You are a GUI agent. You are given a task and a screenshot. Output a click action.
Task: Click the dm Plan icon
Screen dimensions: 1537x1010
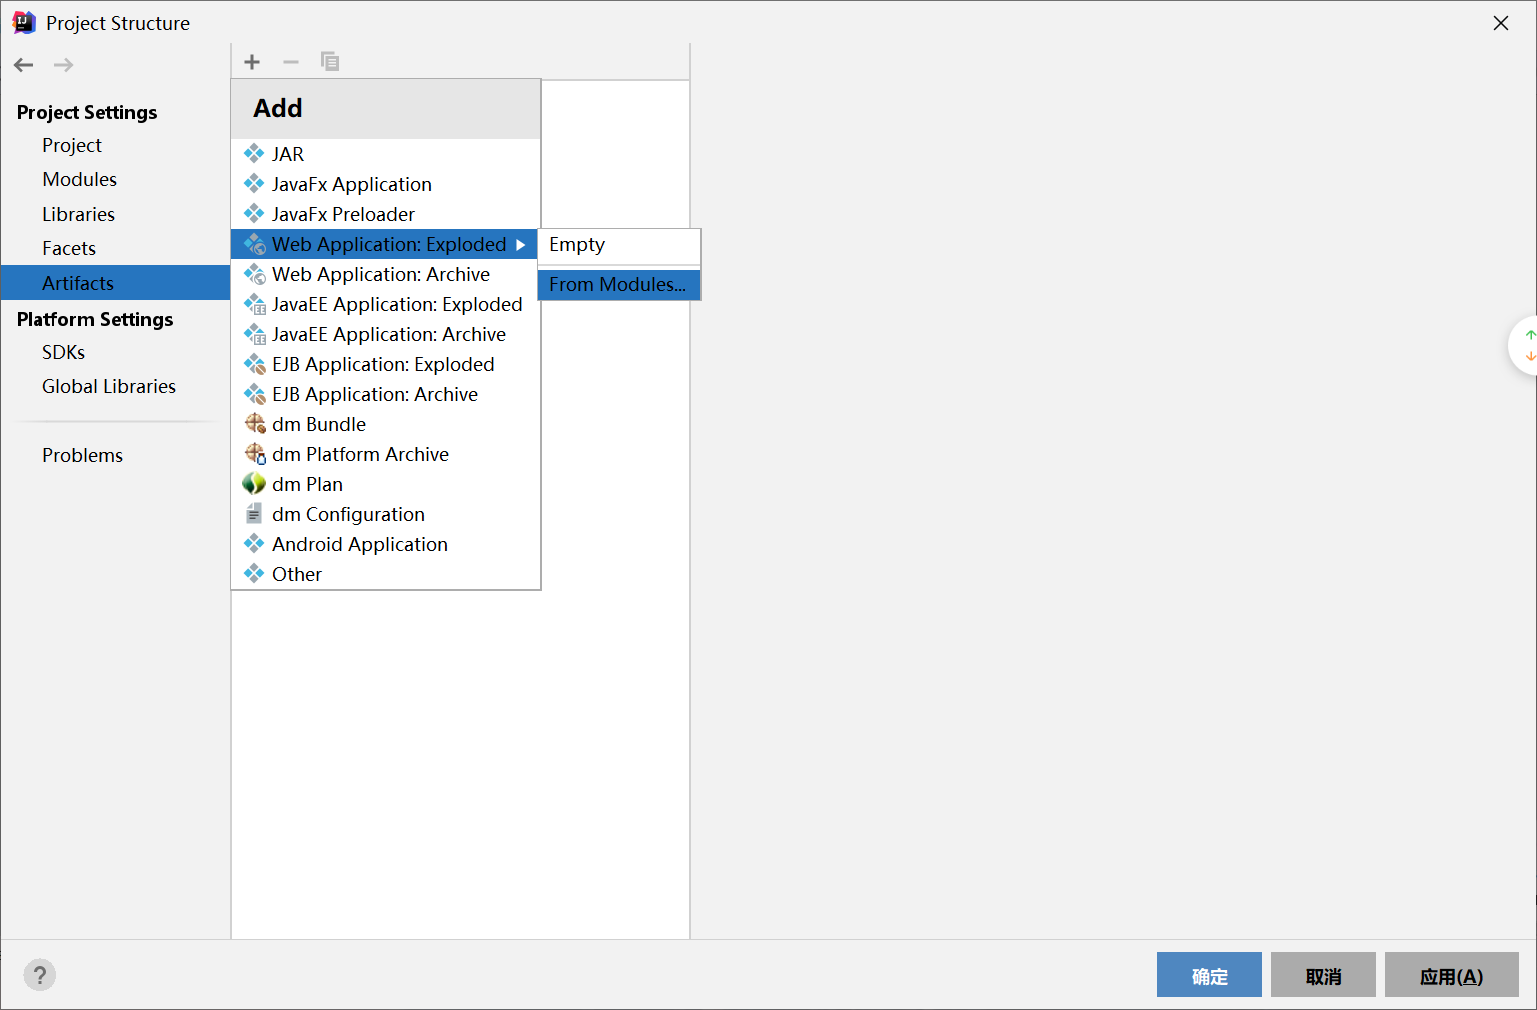click(254, 484)
